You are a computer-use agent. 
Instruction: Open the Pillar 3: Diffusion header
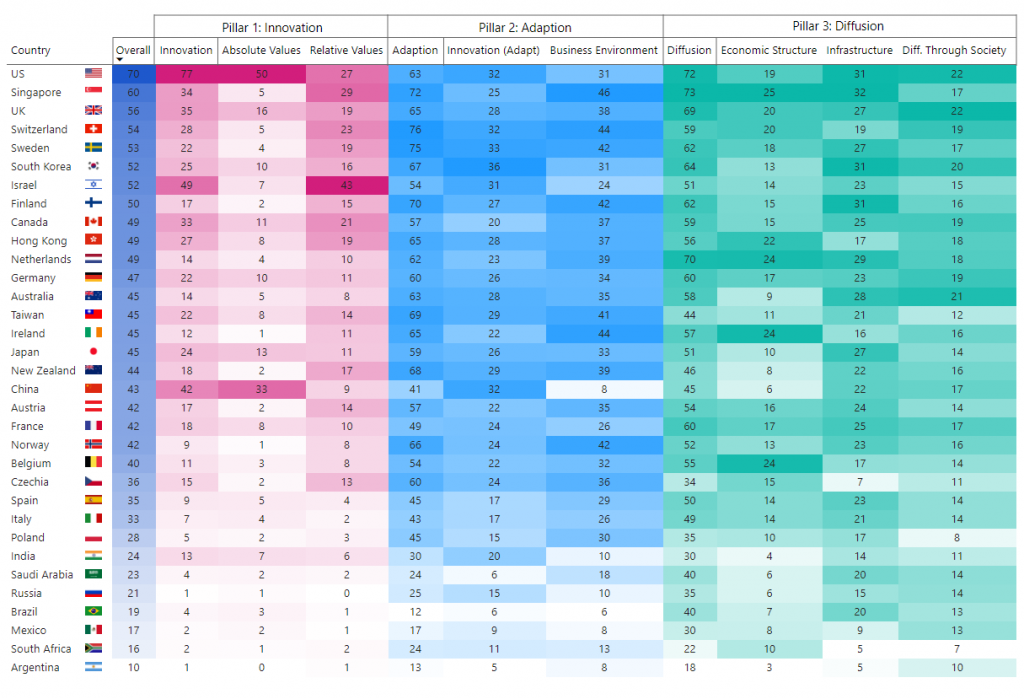coord(838,27)
